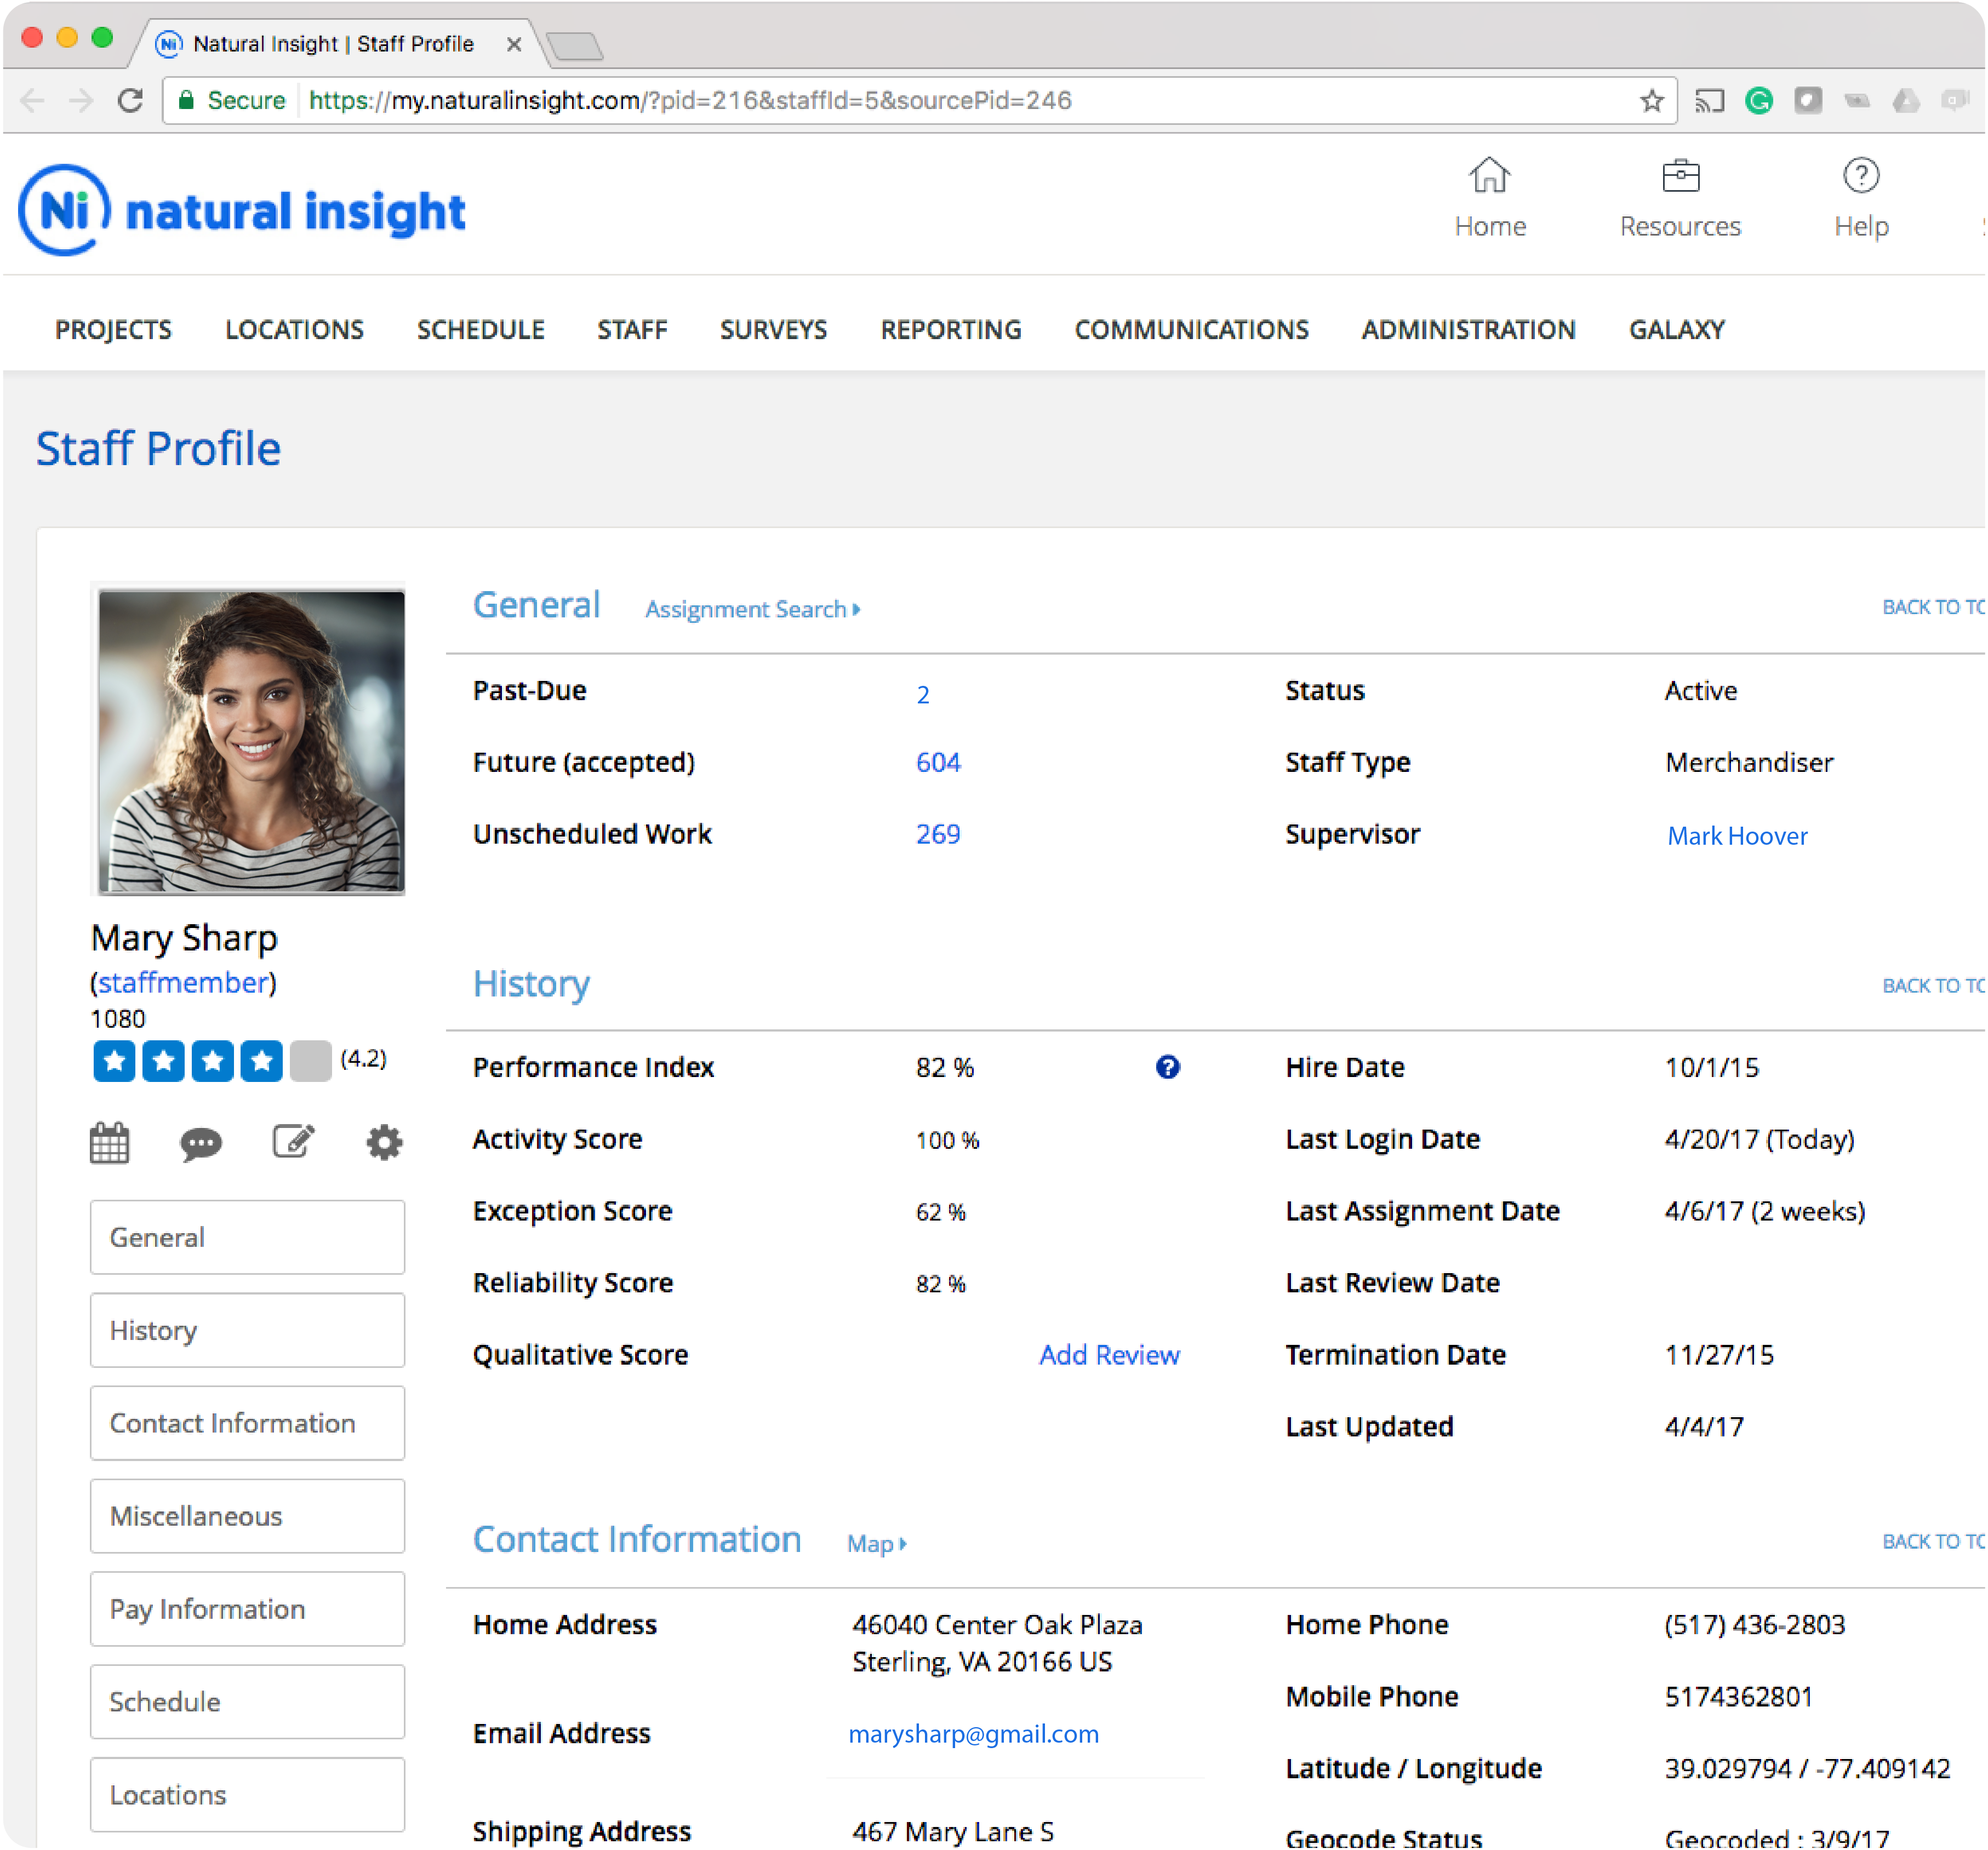Open supervisor Mark Hoover link

pyautogui.click(x=1737, y=835)
